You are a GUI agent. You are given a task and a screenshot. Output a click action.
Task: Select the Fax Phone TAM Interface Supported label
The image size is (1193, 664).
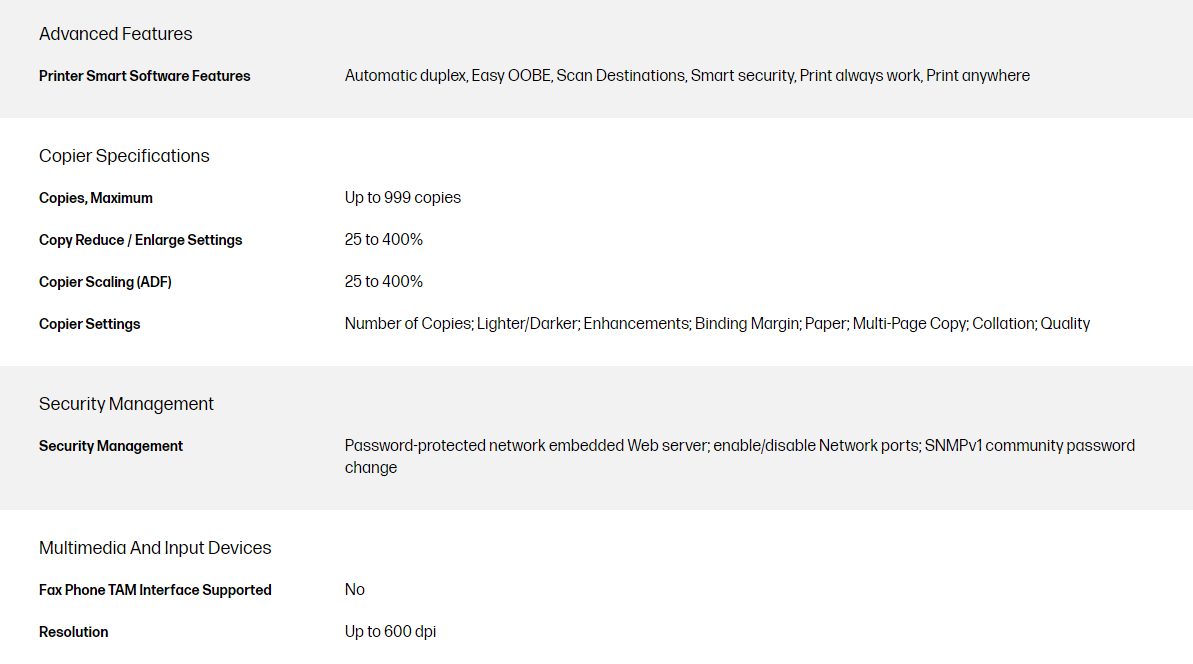coord(155,590)
